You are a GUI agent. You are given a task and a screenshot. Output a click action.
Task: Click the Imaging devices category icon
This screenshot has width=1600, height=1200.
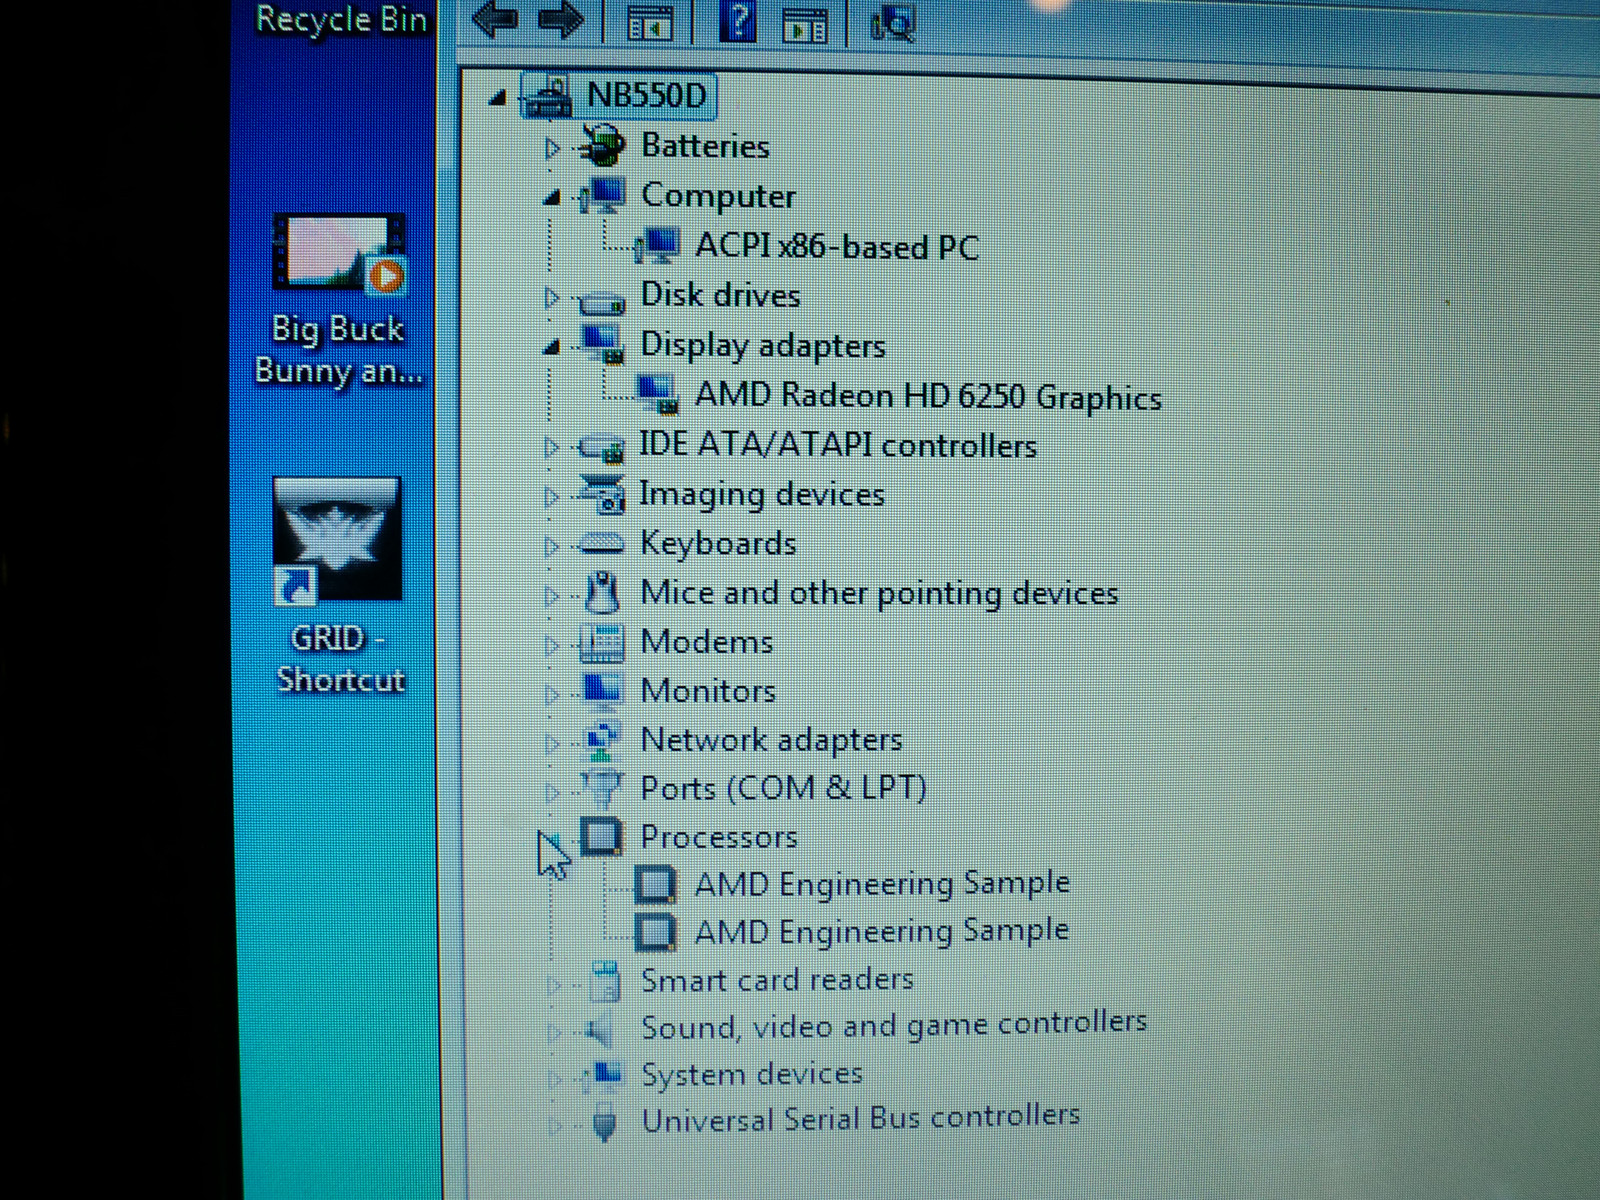click(602, 494)
